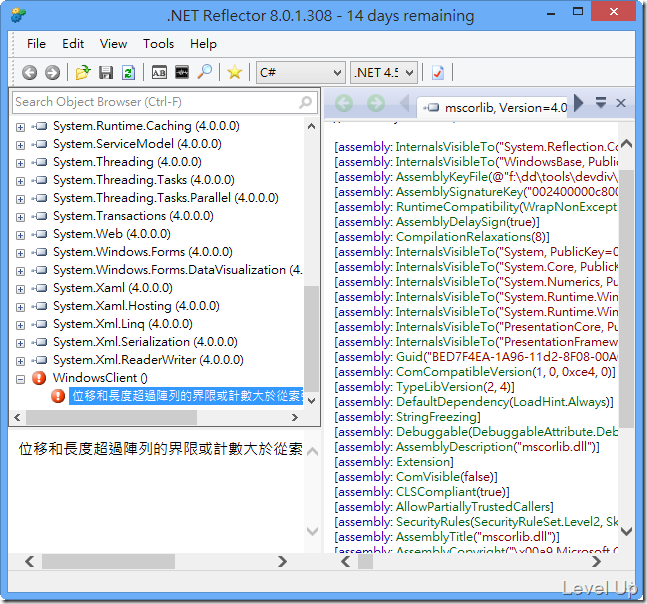Click the green back arrow in code pane
Image resolution: width=647 pixels, height=604 pixels.
click(344, 103)
